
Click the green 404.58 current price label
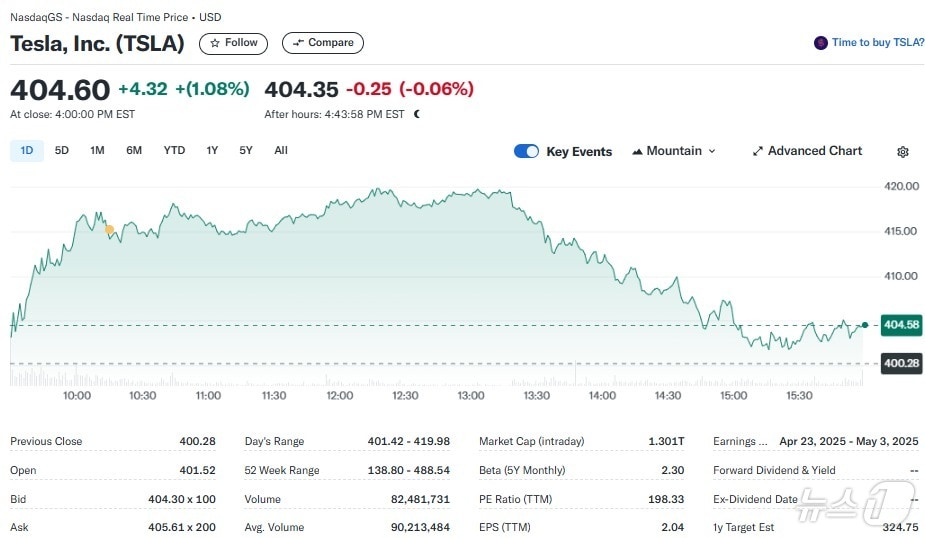coord(901,325)
